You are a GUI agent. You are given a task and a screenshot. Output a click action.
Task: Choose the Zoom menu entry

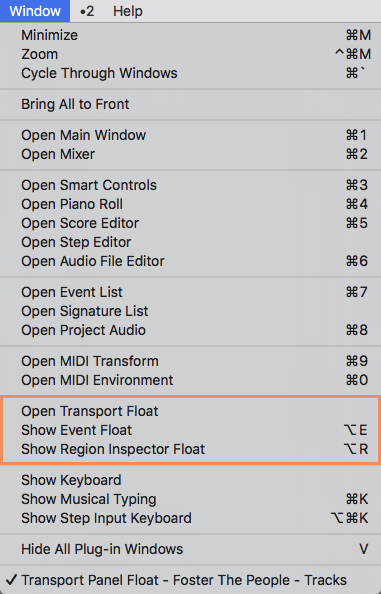(190, 54)
